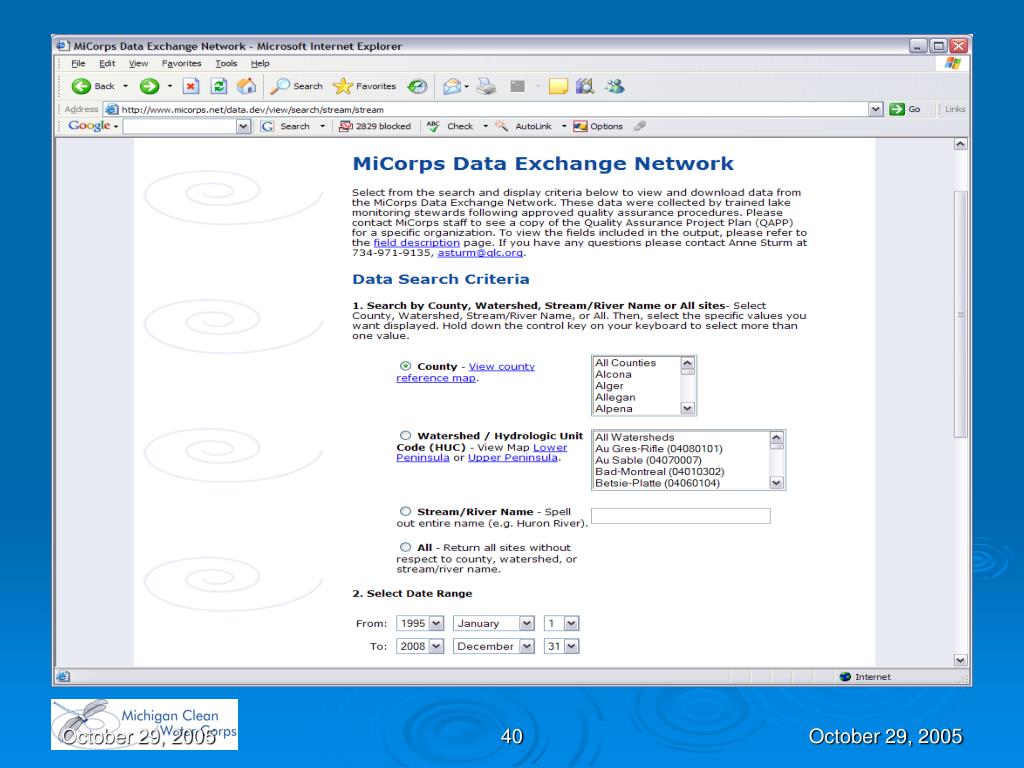Screen dimensions: 1024x768
Task: Open Google toolbar Options
Action: point(598,126)
